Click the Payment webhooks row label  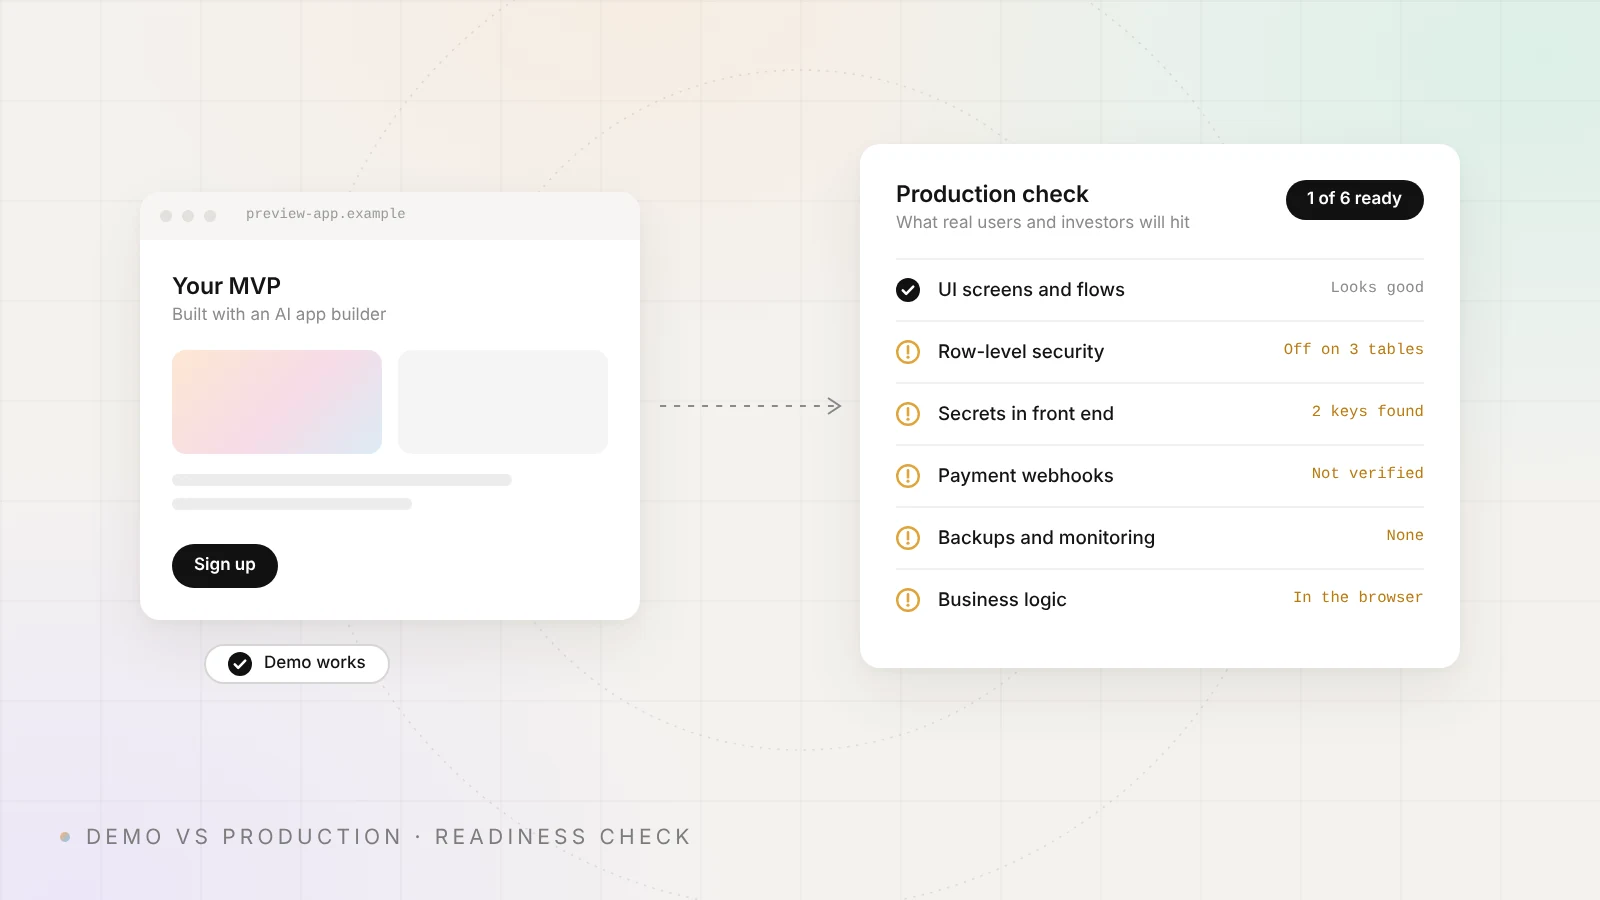click(x=1026, y=476)
